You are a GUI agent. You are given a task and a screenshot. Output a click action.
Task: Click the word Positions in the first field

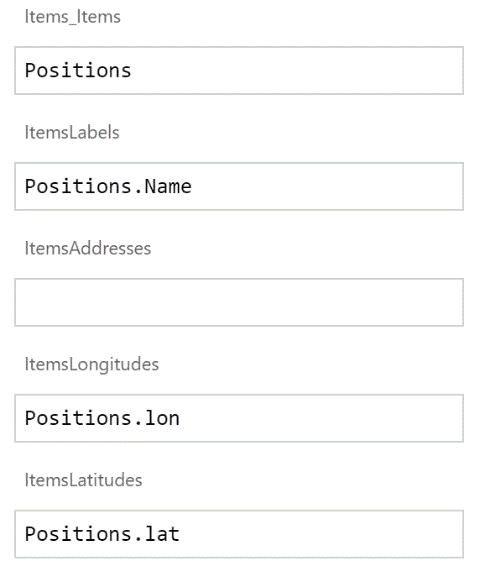78,71
